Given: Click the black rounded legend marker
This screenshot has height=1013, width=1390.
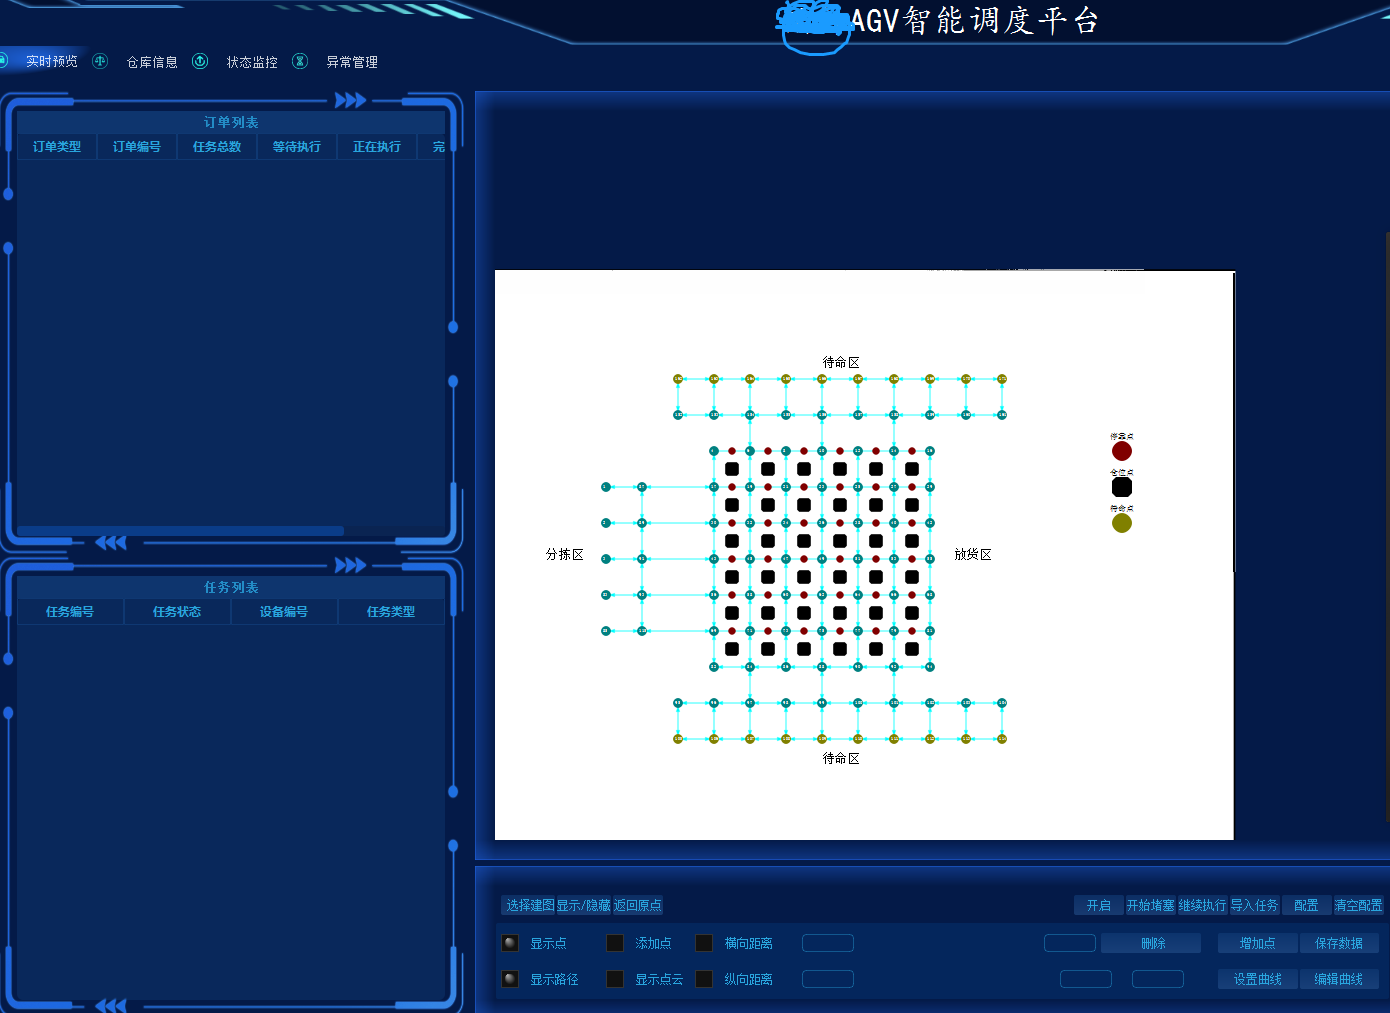Looking at the screenshot, I should 1122,487.
